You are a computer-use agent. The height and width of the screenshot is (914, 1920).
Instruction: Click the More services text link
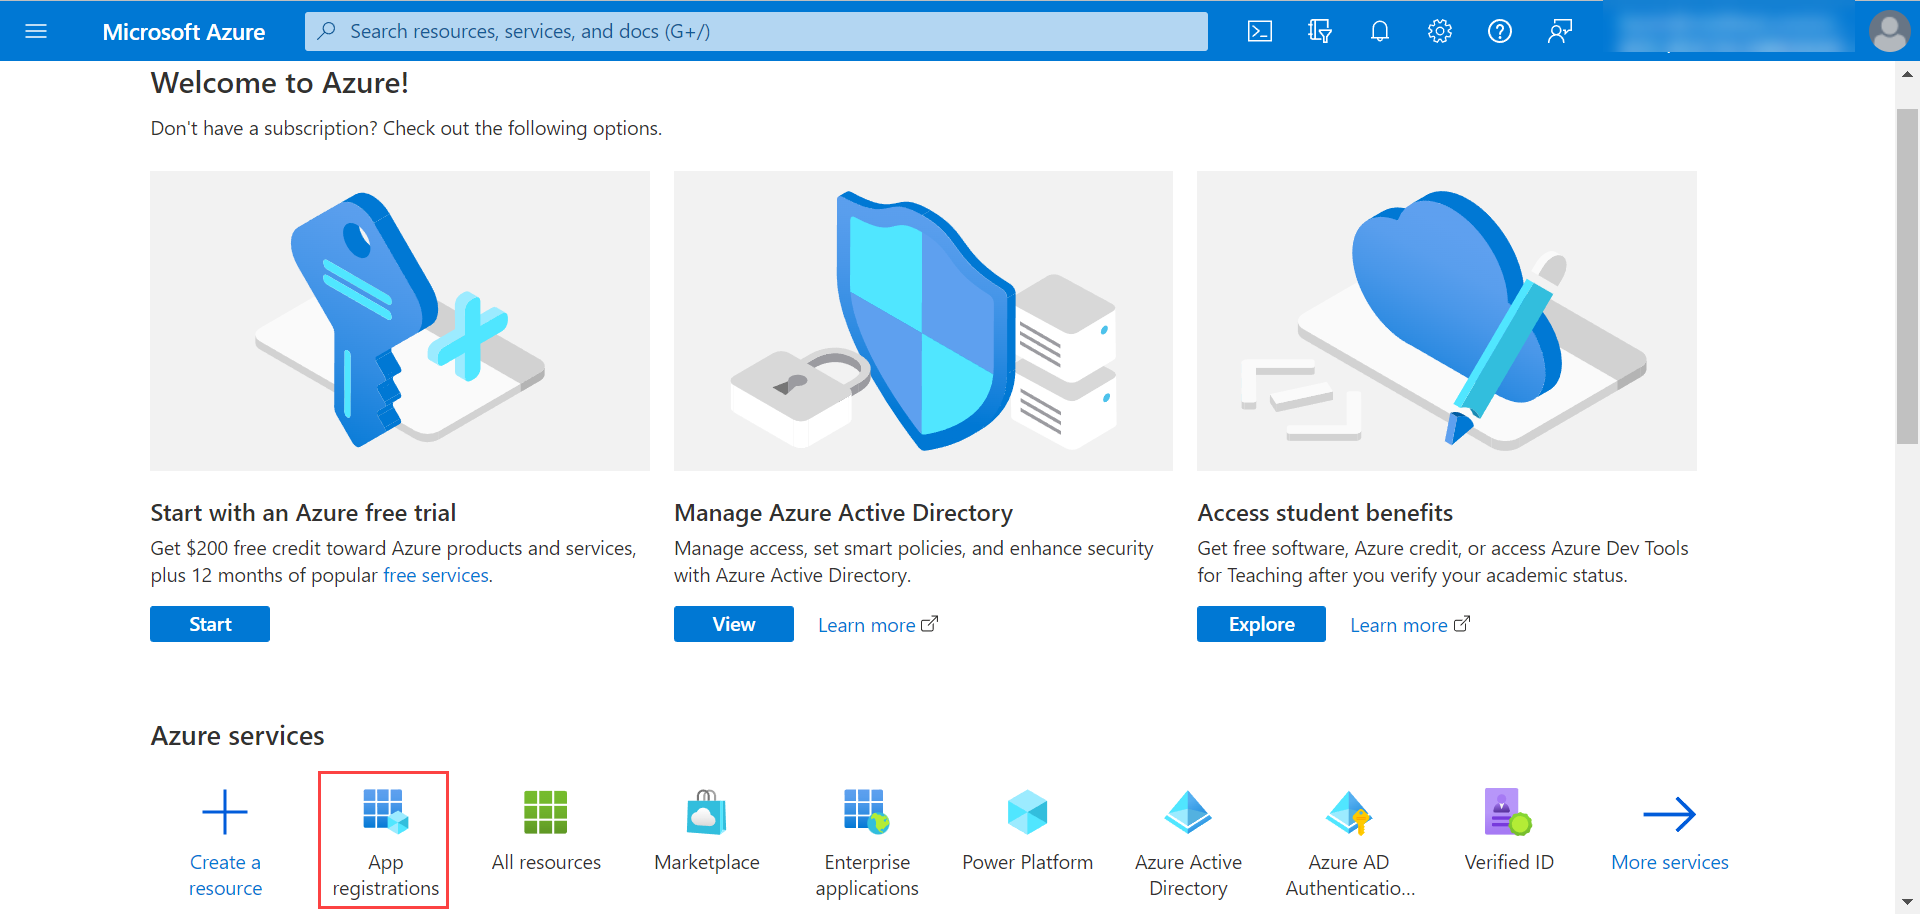[1670, 862]
